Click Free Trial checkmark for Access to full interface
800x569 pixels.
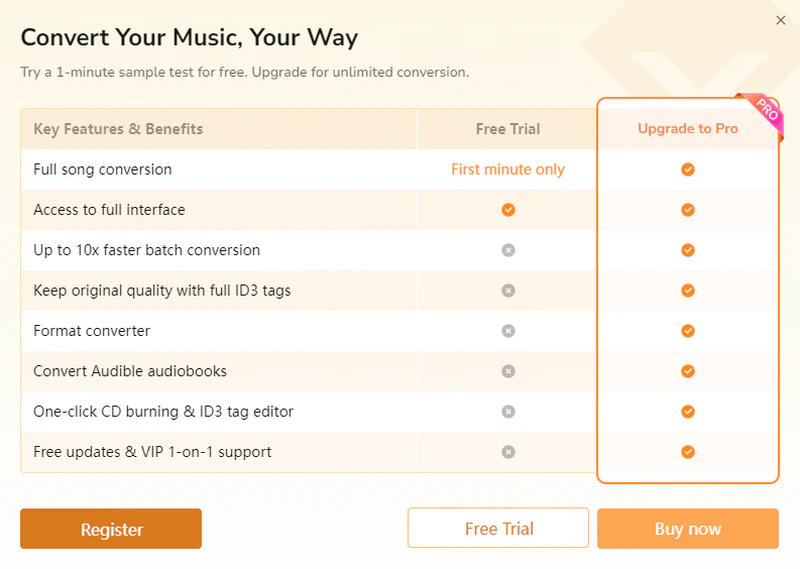coord(508,210)
